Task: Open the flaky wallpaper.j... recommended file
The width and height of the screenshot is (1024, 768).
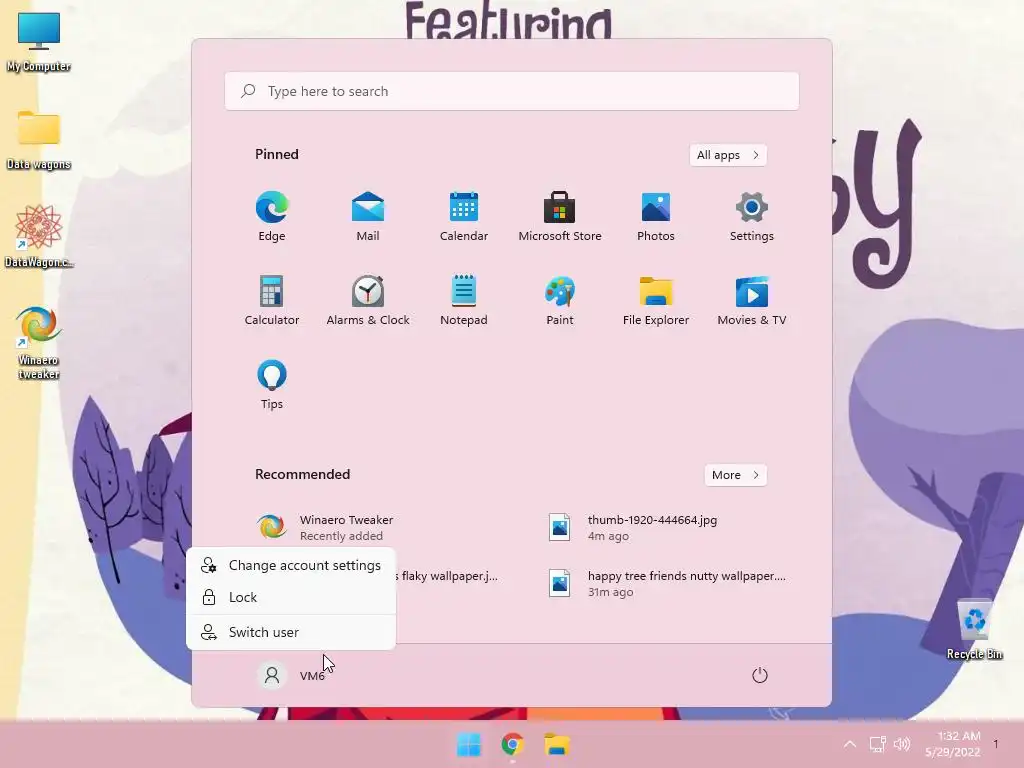Action: 449,576
